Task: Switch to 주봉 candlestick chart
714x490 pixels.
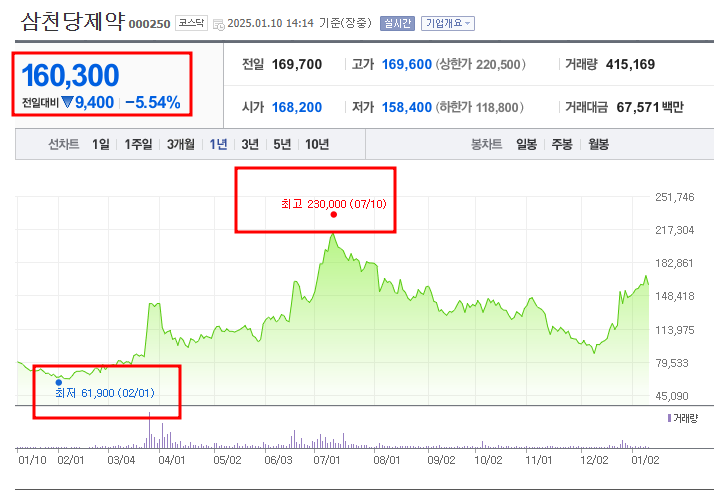Action: [562, 144]
